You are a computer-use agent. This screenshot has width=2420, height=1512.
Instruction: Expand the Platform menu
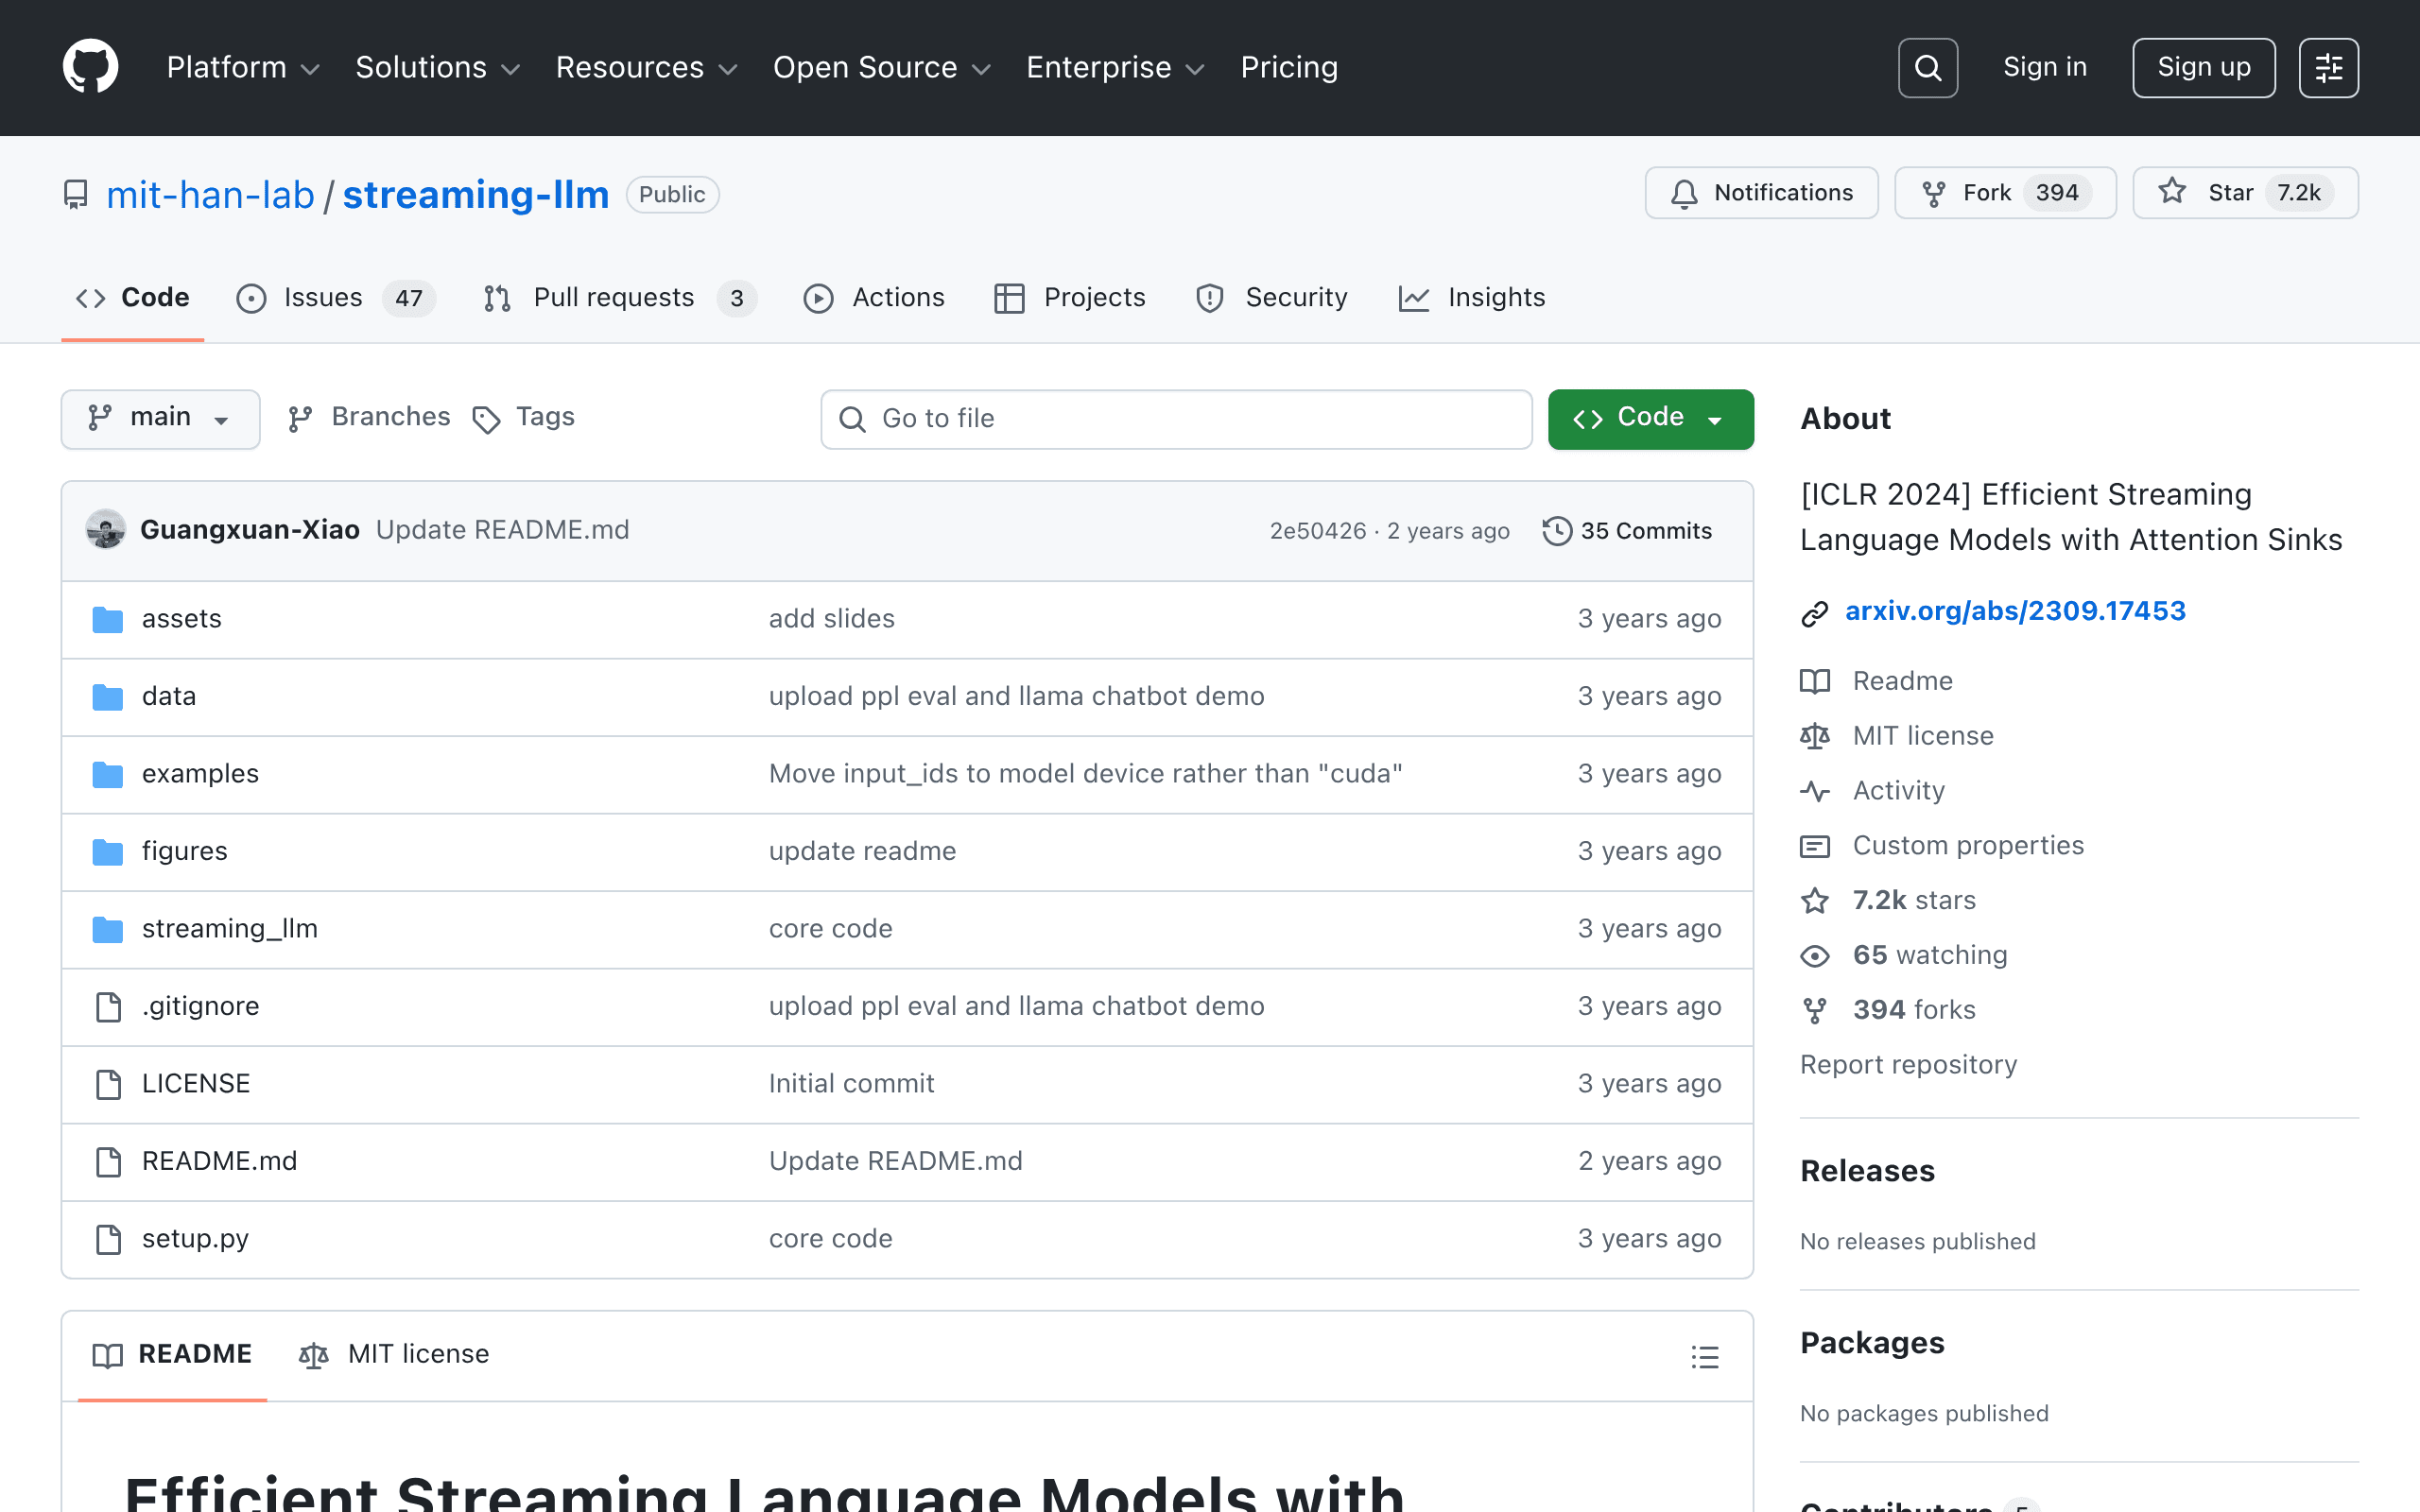243,67
